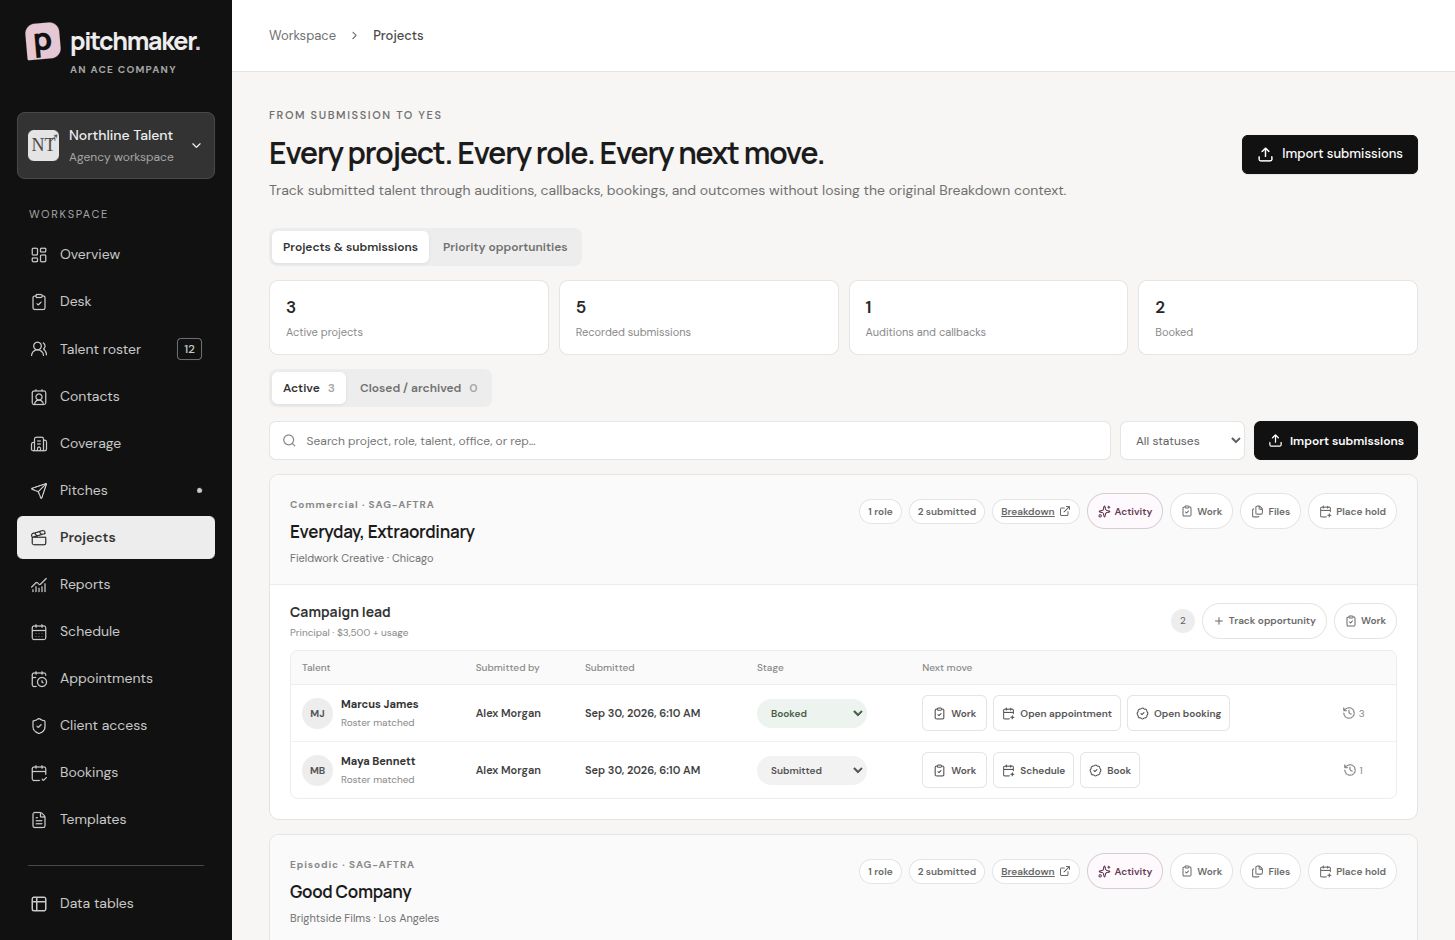
Task: Click Schedule for Maya Bennett
Action: [1033, 770]
